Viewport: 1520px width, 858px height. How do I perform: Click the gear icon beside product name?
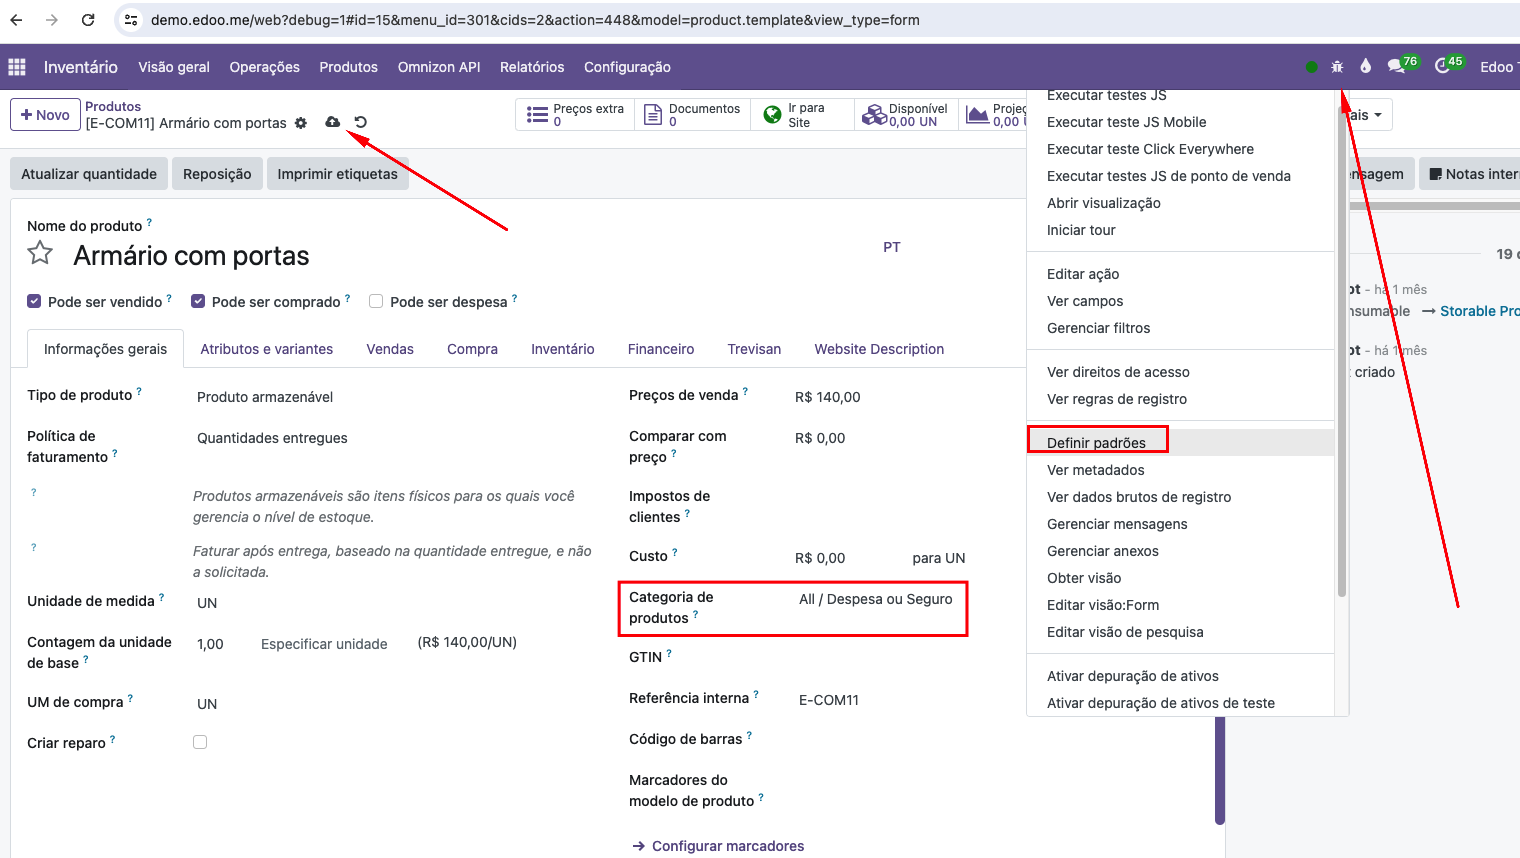pos(300,123)
